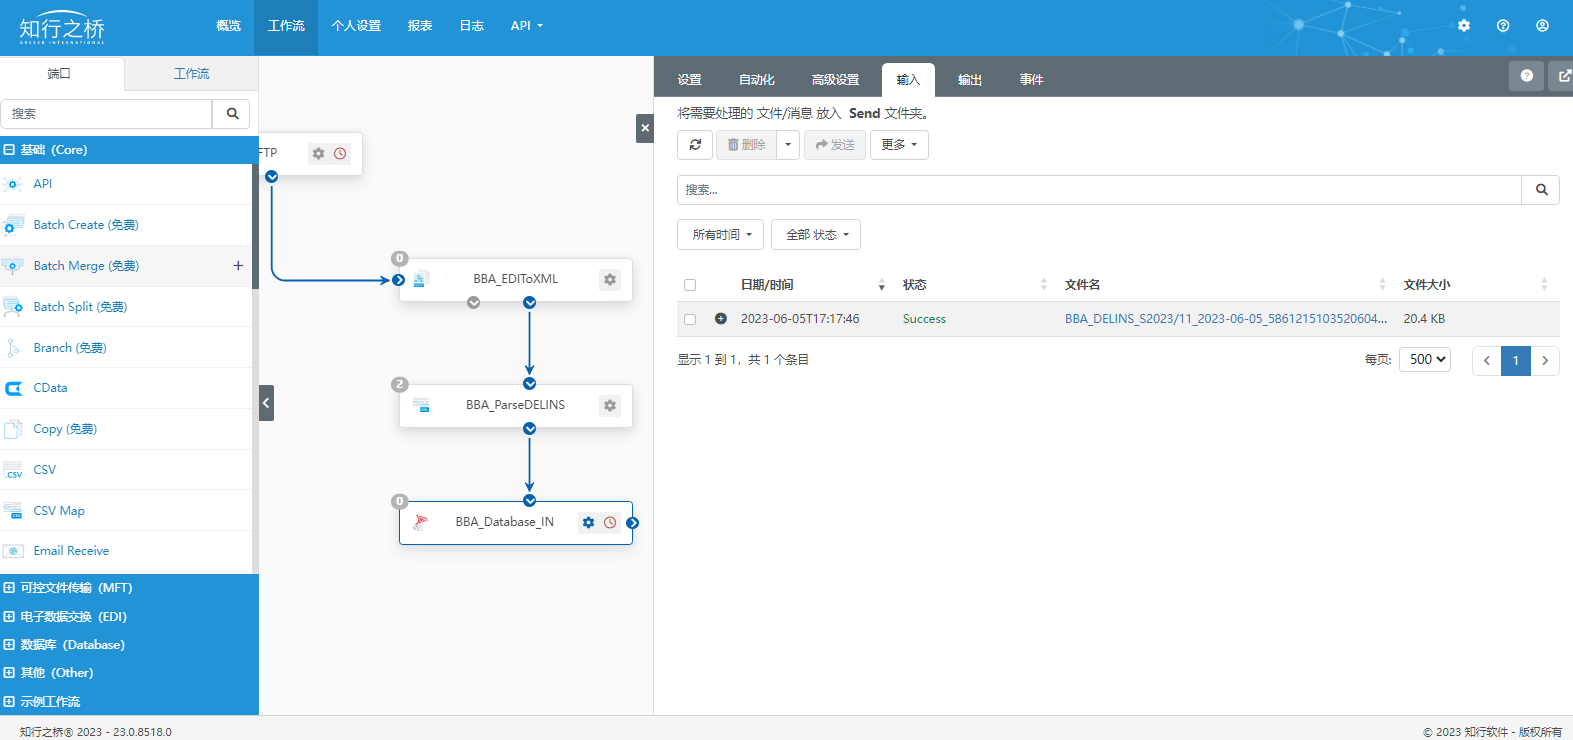Open the 报表 menu in top navigation
Image resolution: width=1573 pixels, height=740 pixels.
420,26
